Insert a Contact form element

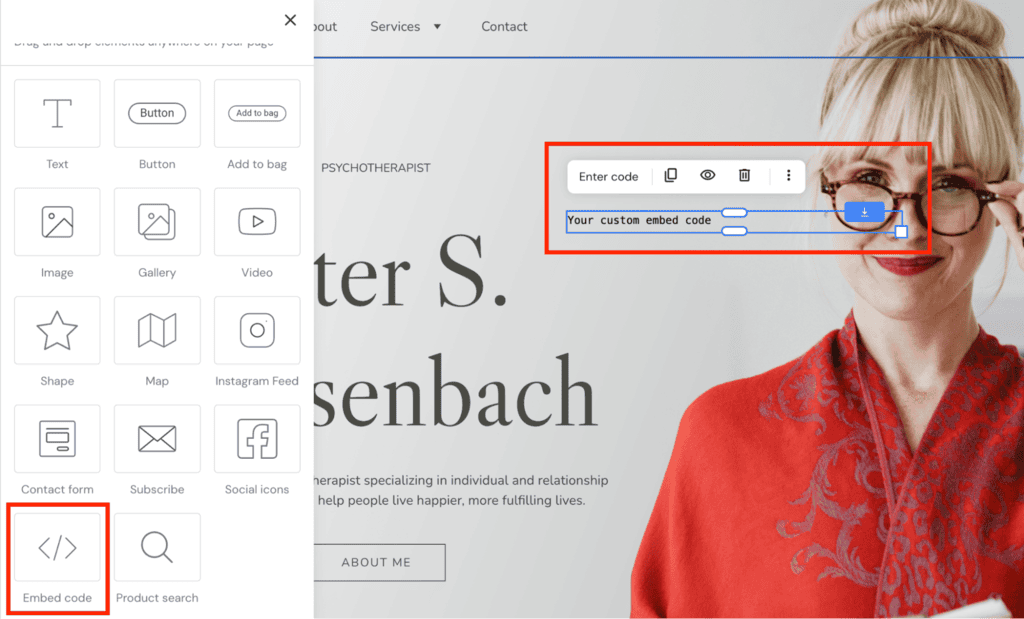[x=57, y=439]
